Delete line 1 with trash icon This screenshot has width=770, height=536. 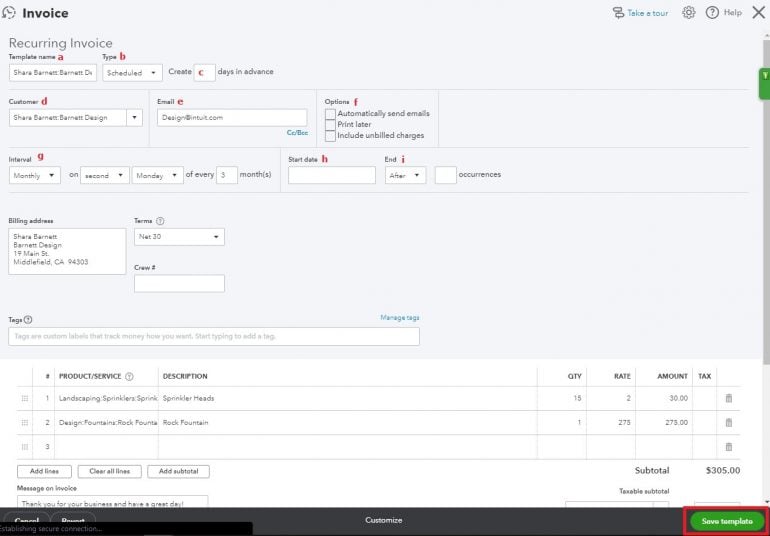pyautogui.click(x=728, y=398)
